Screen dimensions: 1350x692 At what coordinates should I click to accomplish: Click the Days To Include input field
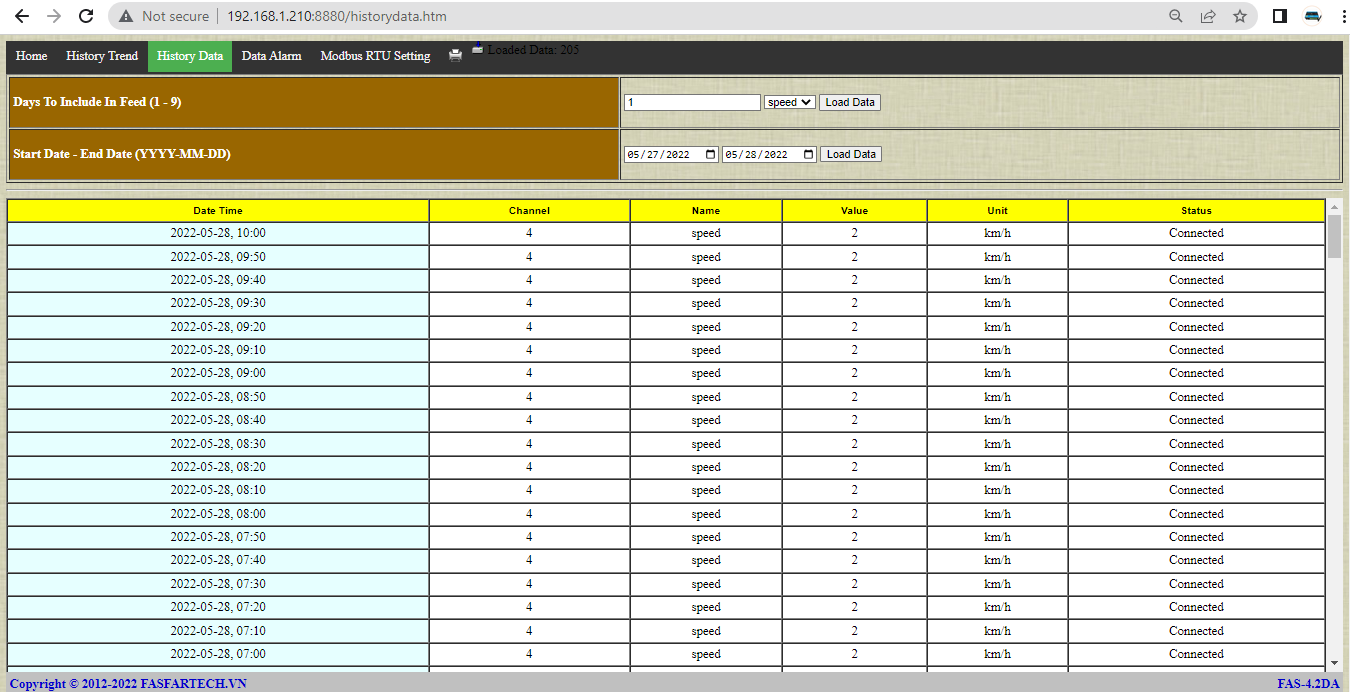pyautogui.click(x=692, y=102)
